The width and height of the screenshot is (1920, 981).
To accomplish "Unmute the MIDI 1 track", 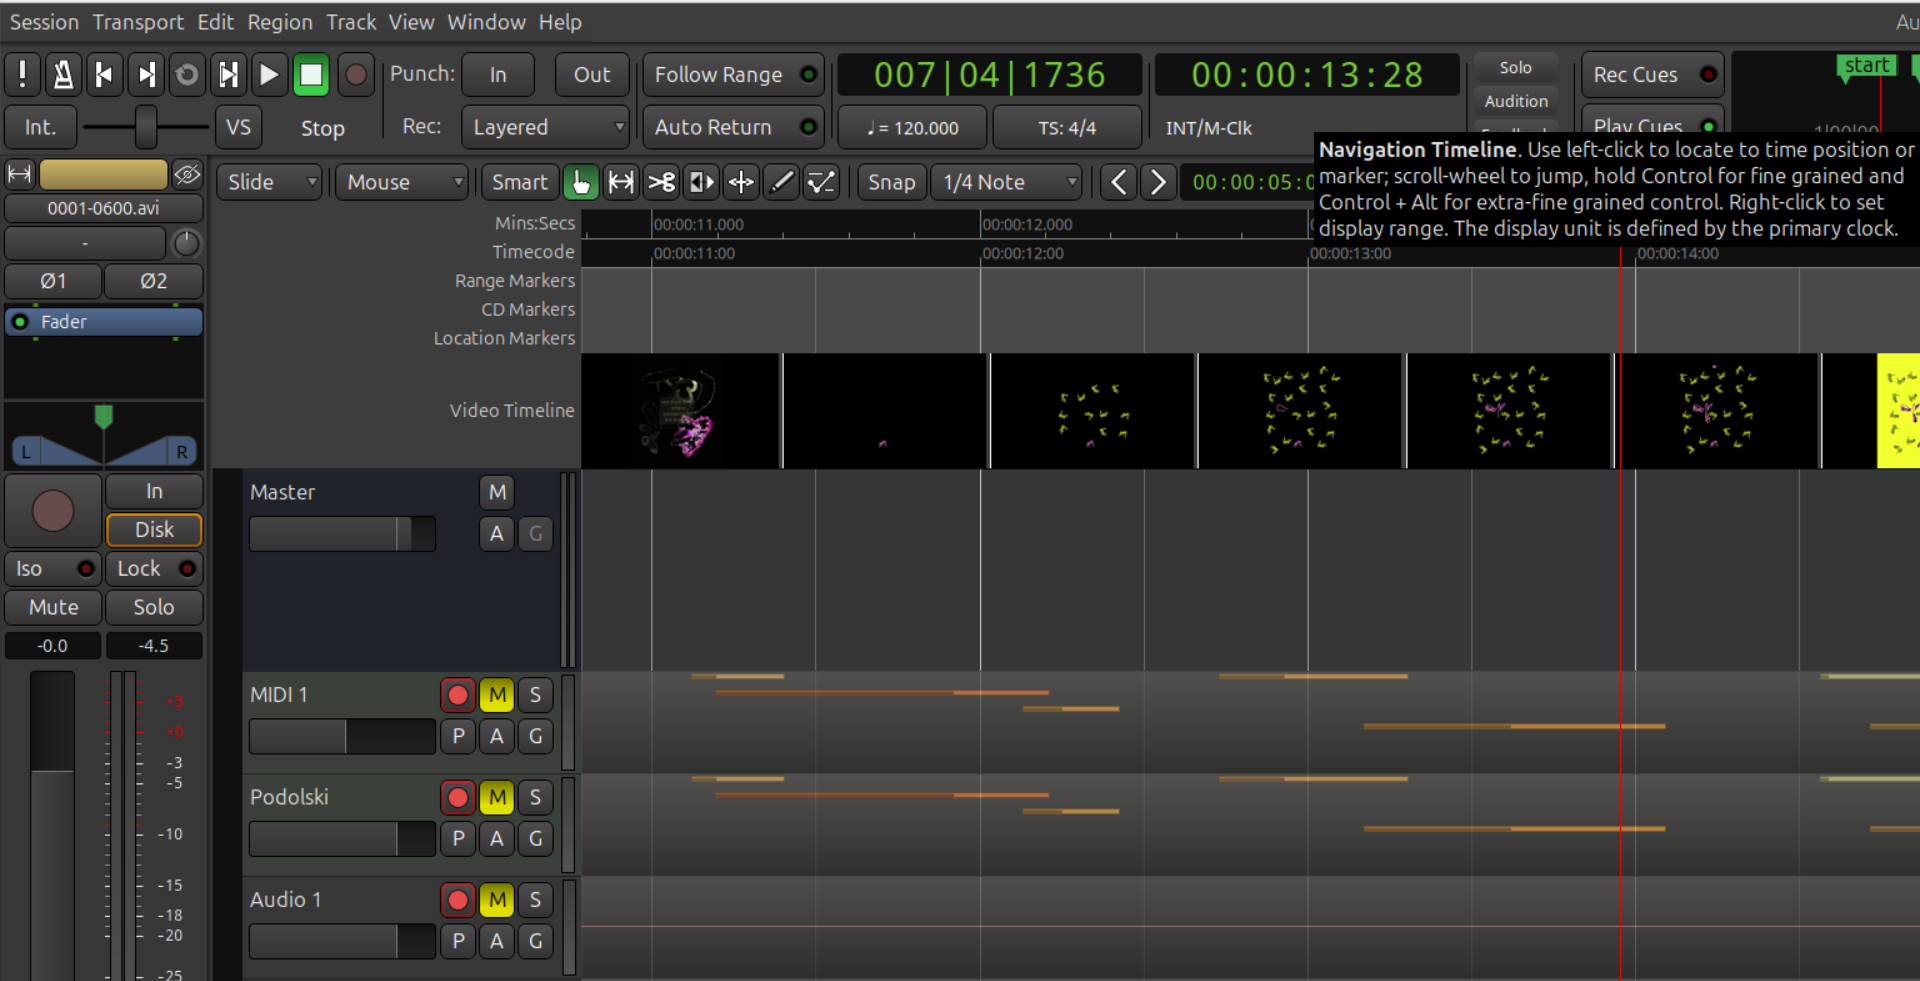I will (x=497, y=695).
